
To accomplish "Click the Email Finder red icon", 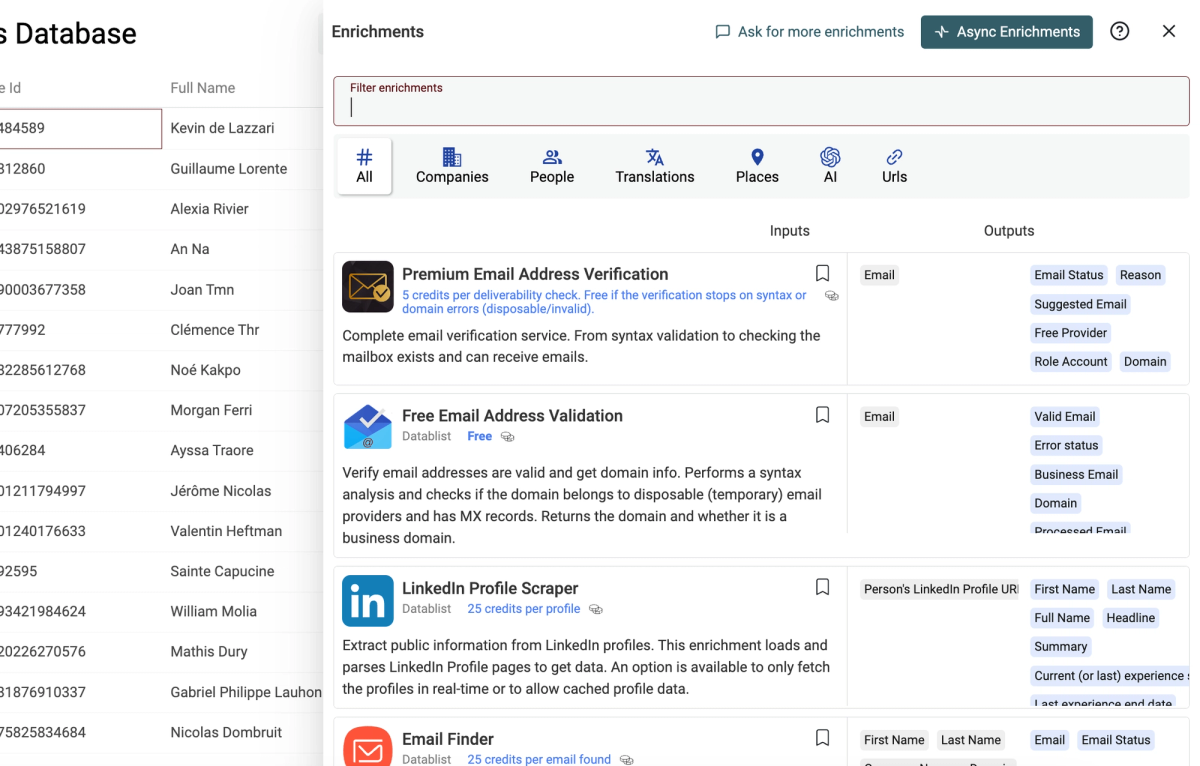I will tap(368, 746).
